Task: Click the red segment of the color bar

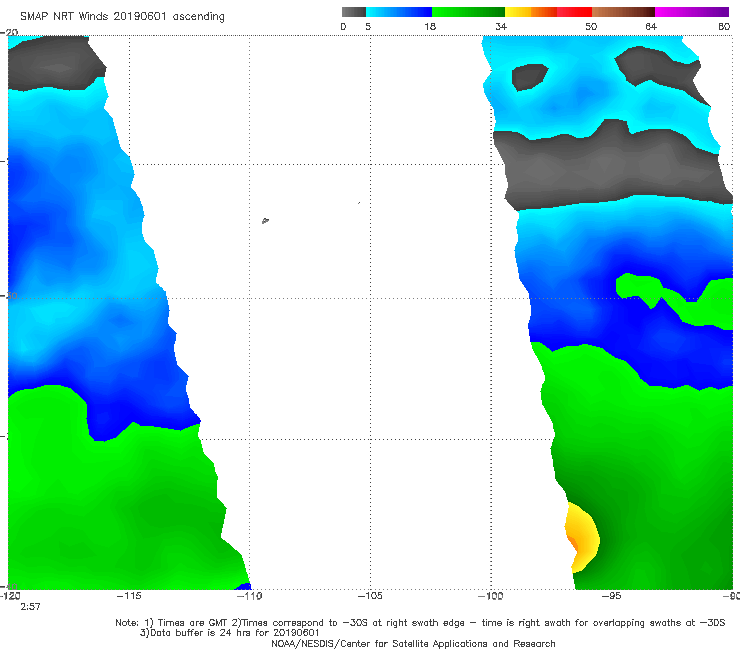Action: pos(574,12)
